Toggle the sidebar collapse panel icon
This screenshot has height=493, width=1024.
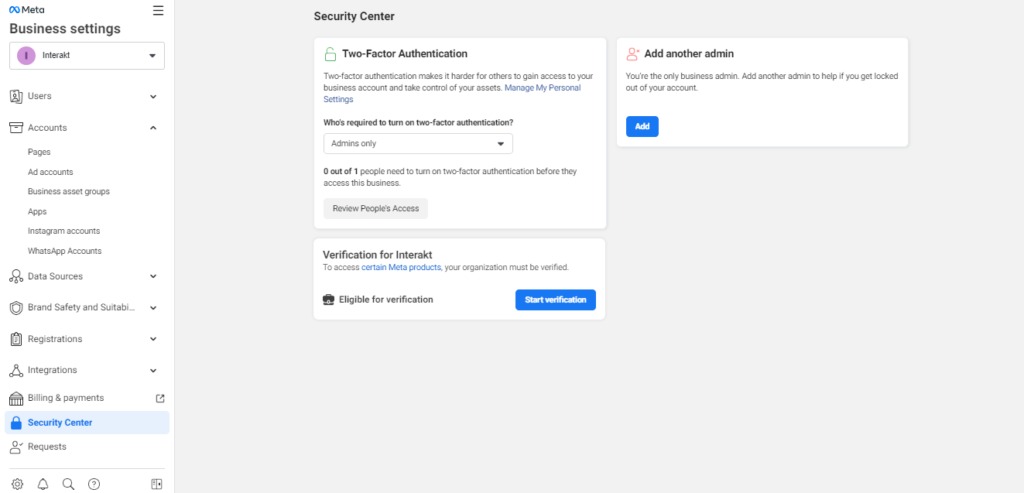tap(156, 484)
